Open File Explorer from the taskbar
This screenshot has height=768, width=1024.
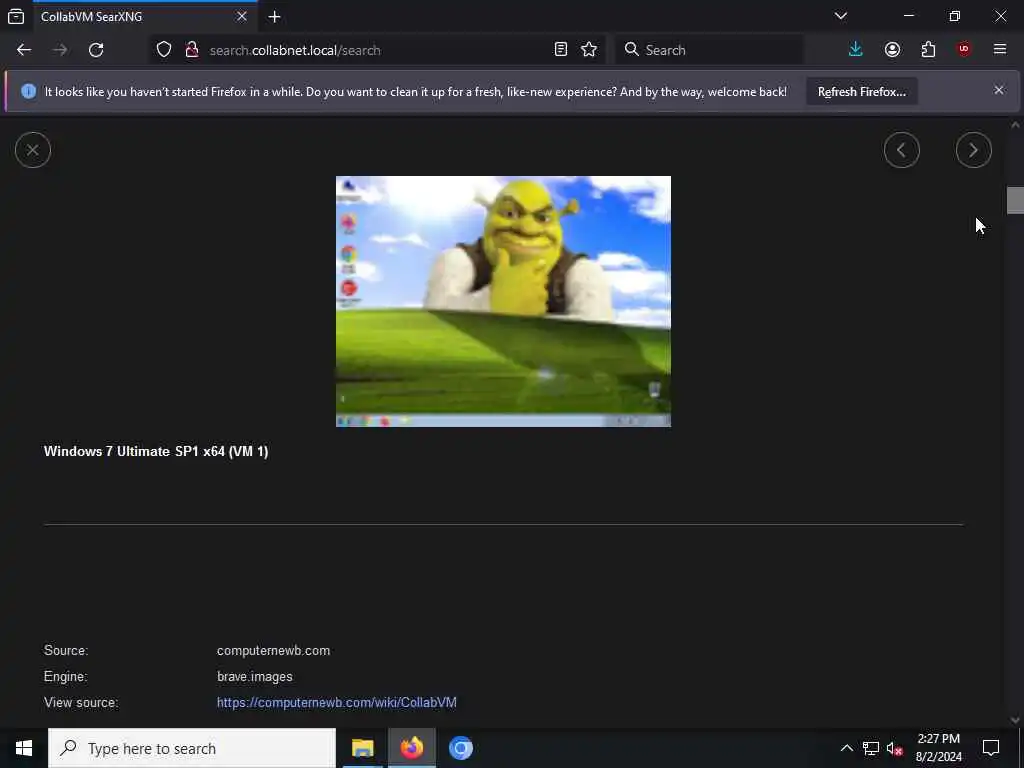(362, 748)
